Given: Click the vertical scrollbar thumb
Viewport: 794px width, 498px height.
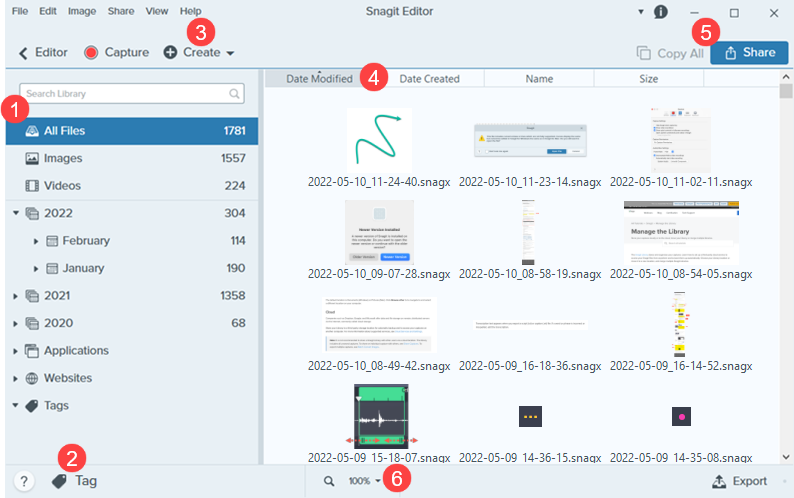Looking at the screenshot, I should [x=785, y=91].
